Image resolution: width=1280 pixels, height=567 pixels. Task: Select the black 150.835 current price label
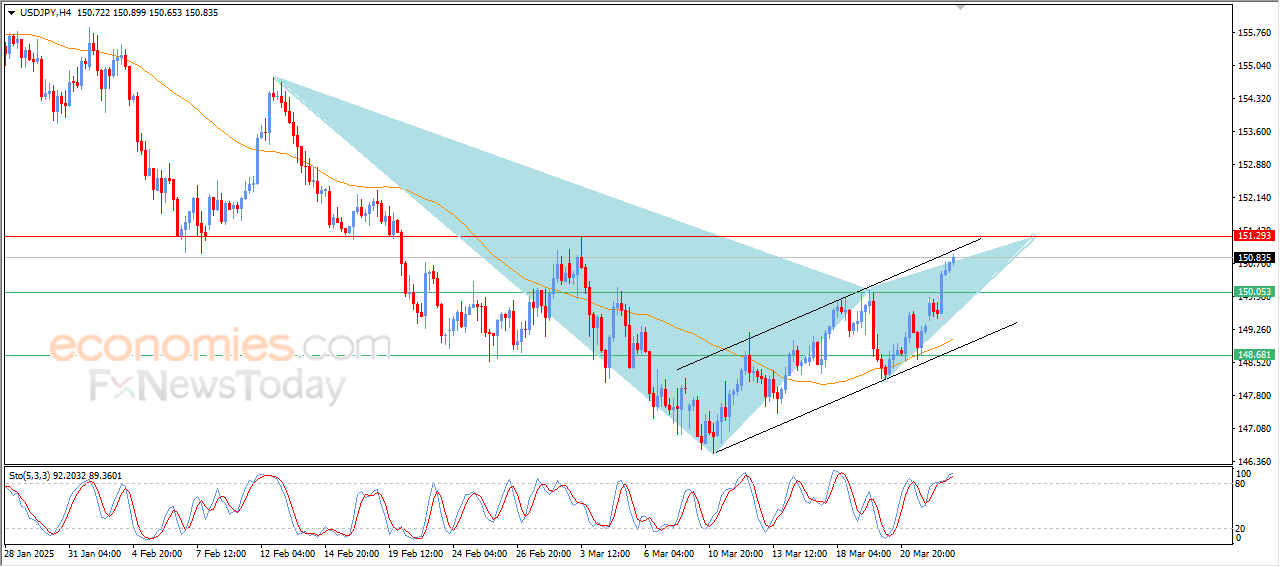click(x=1254, y=258)
